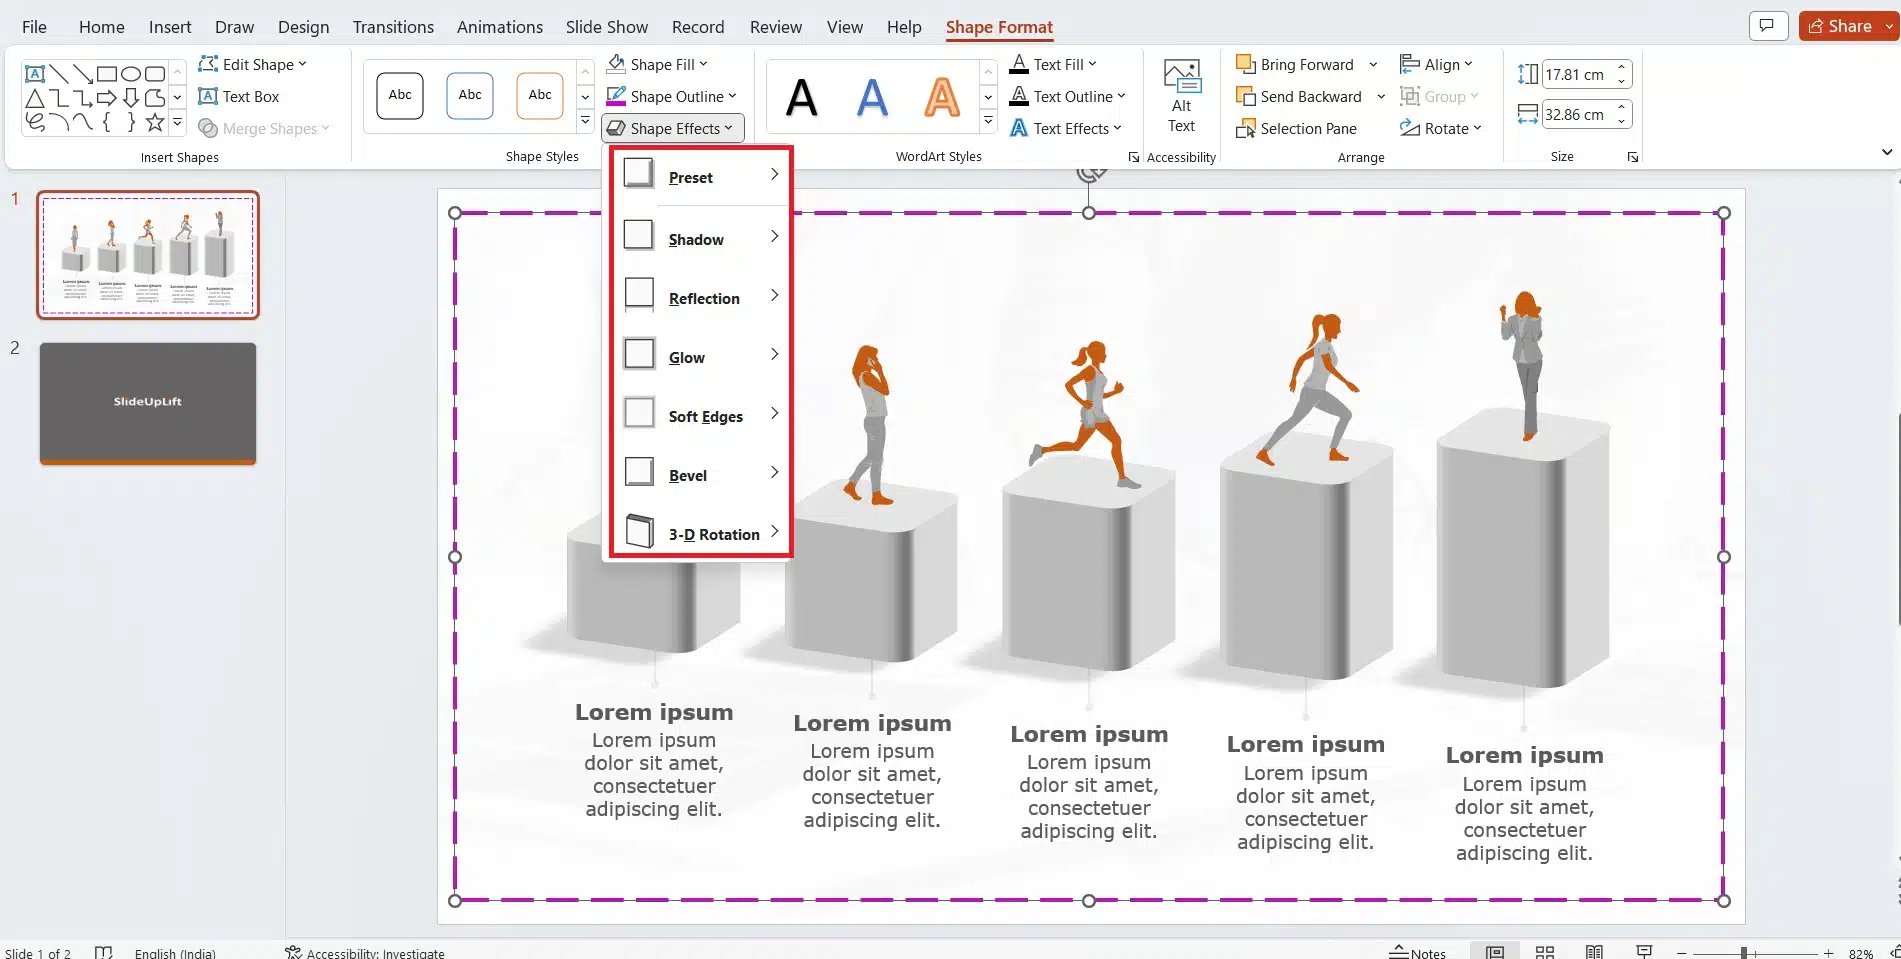The image size is (1901, 959).
Task: Click the zoom slider handle
Action: pyautogui.click(x=1743, y=953)
